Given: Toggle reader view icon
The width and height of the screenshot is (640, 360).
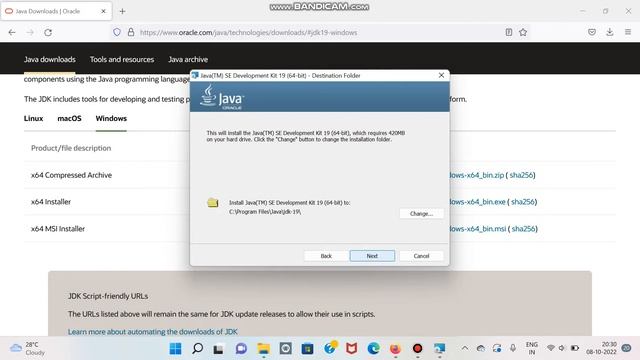Looking at the screenshot, I should pos(509,32).
